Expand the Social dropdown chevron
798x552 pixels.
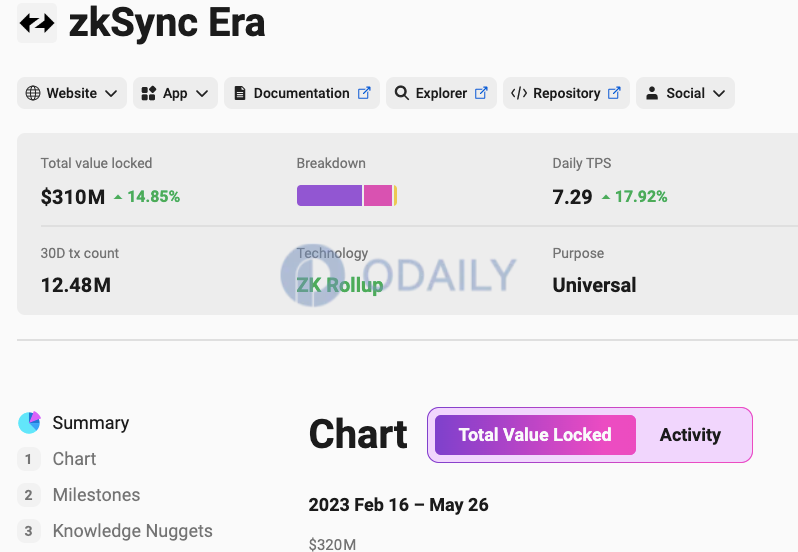(x=719, y=94)
